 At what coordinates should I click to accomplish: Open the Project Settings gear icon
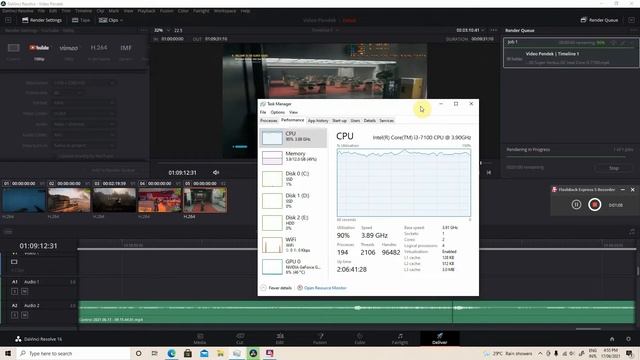[629, 339]
